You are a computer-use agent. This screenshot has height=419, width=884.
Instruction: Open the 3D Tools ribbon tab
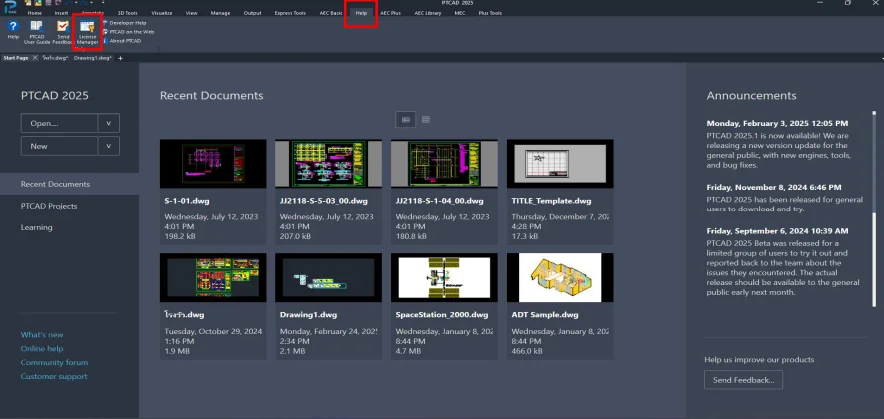tap(127, 12)
